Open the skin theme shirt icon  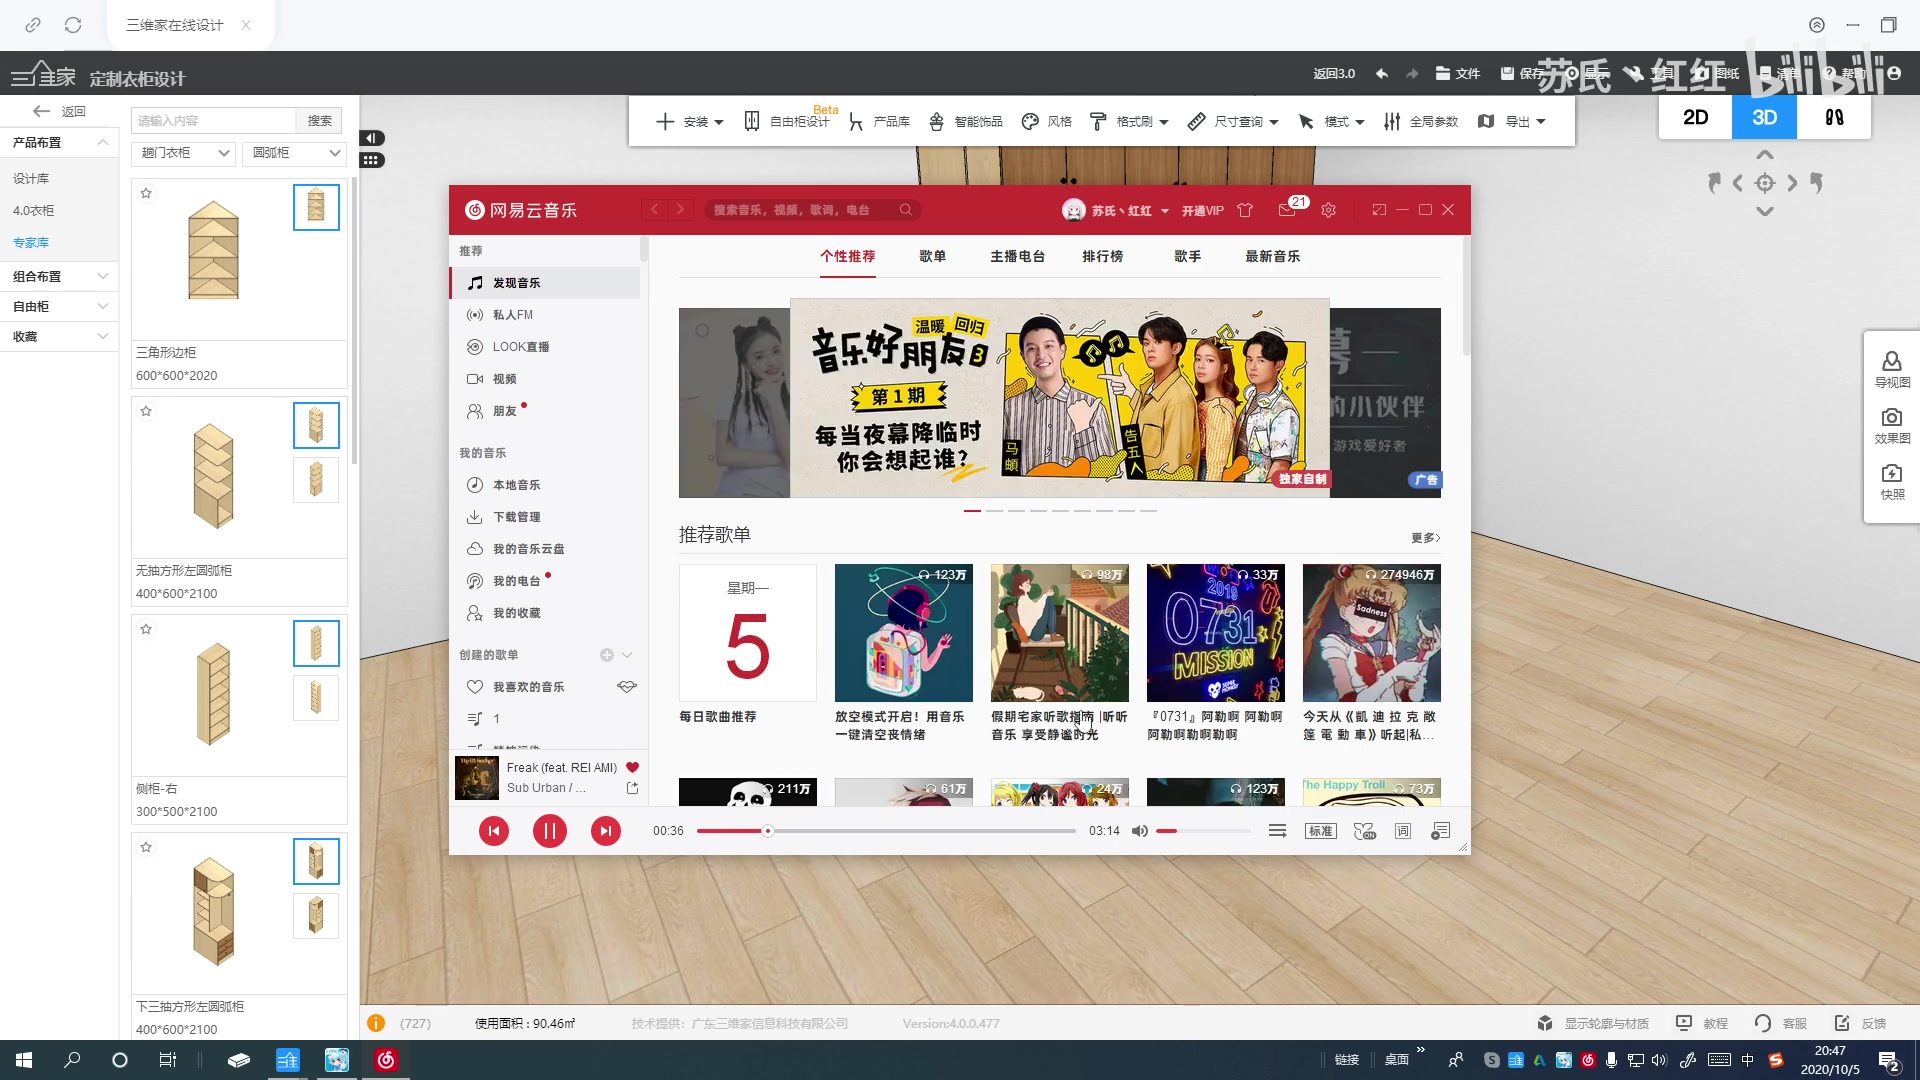coord(1245,210)
